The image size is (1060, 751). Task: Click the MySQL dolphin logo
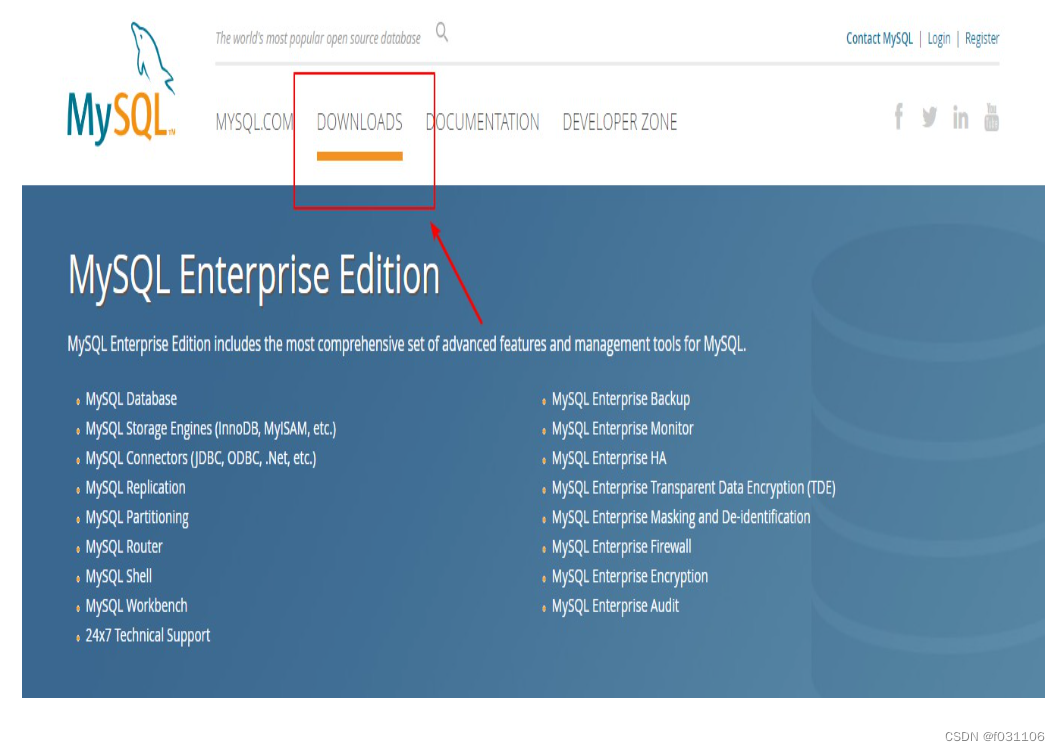121,84
